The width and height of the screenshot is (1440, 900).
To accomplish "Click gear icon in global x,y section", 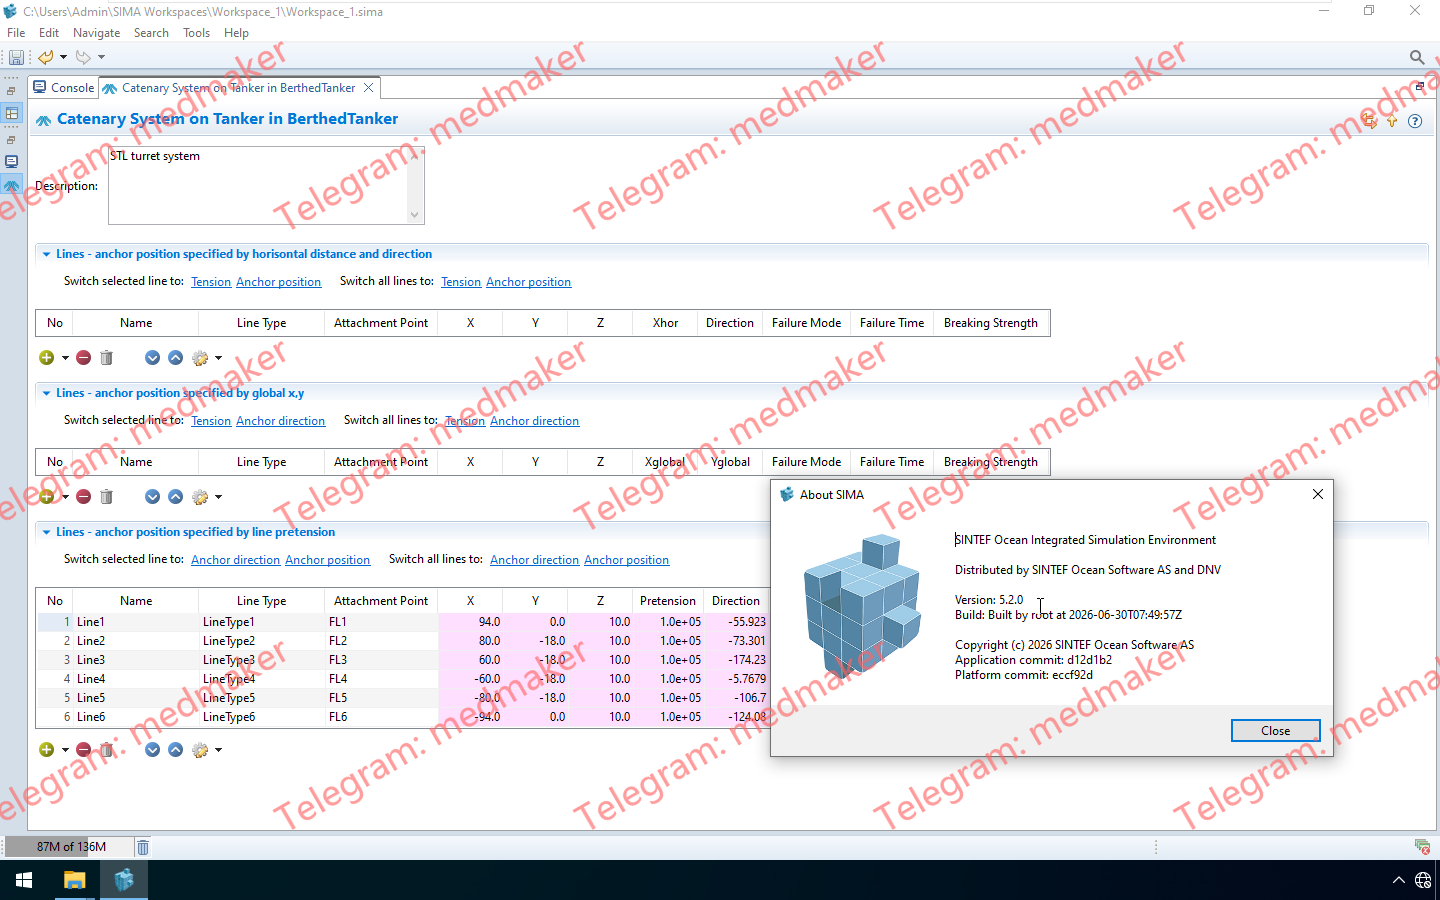I will (x=200, y=497).
